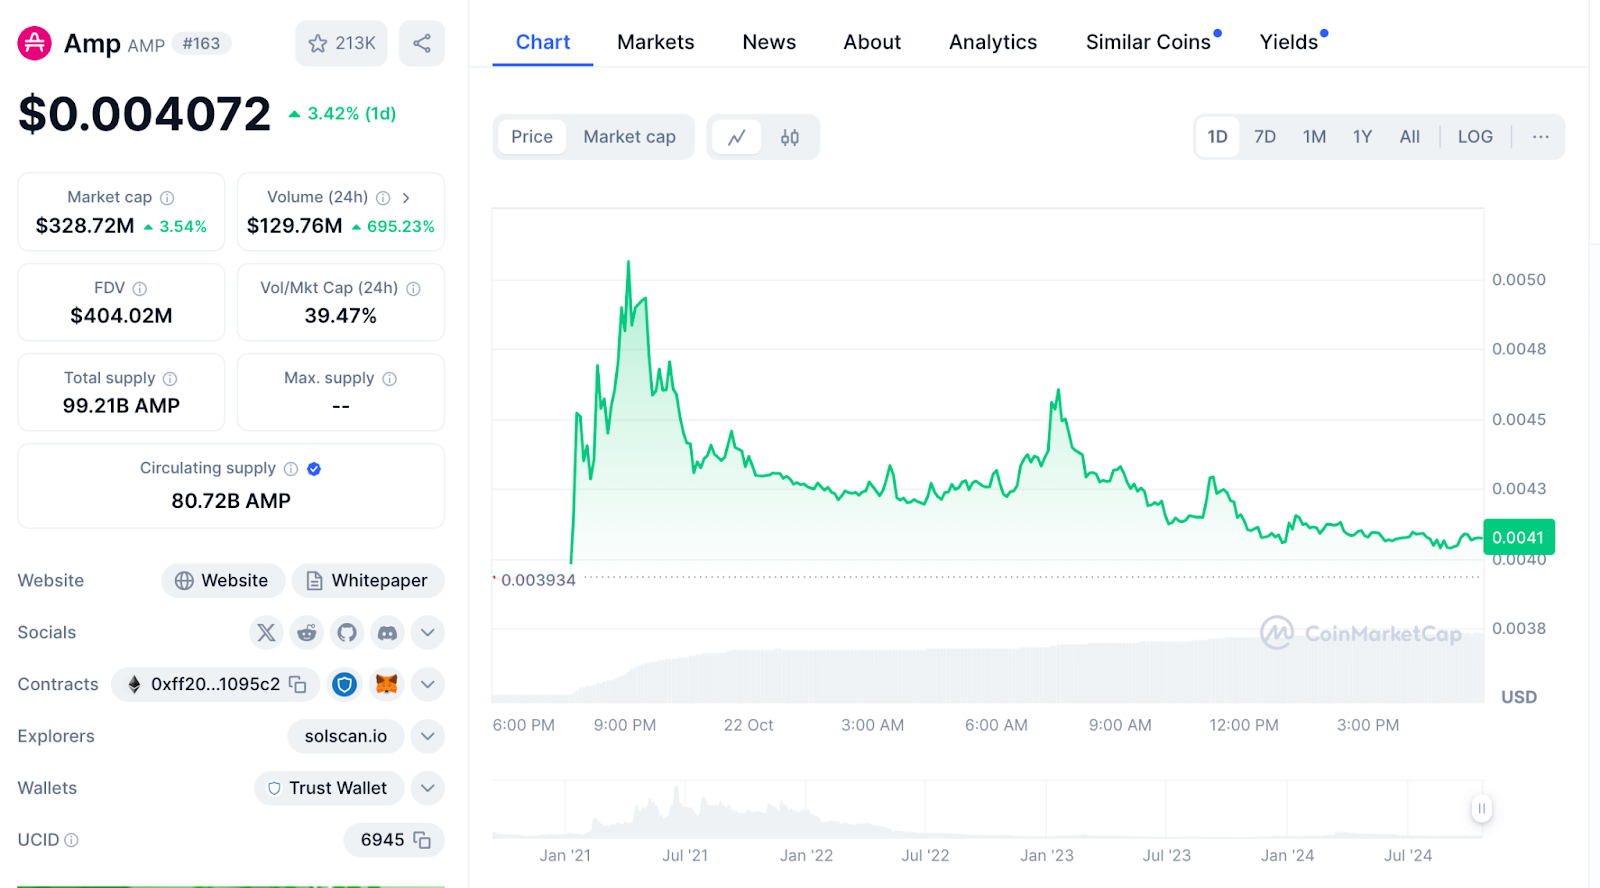Click the contract address 0xff20...1095c2
Viewport: 1600px width, 888px height.
[x=215, y=684]
